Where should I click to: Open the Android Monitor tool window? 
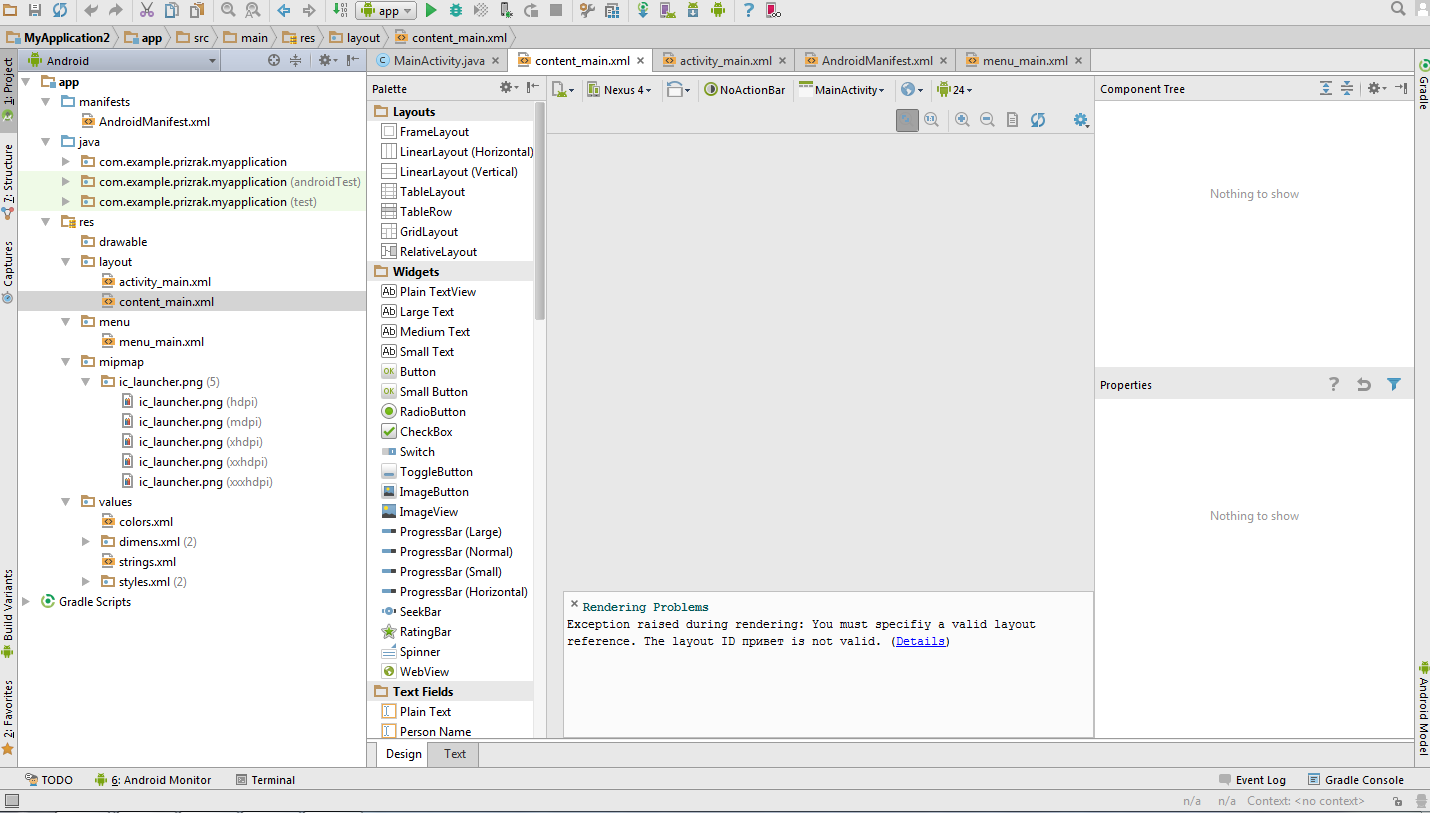(x=153, y=780)
